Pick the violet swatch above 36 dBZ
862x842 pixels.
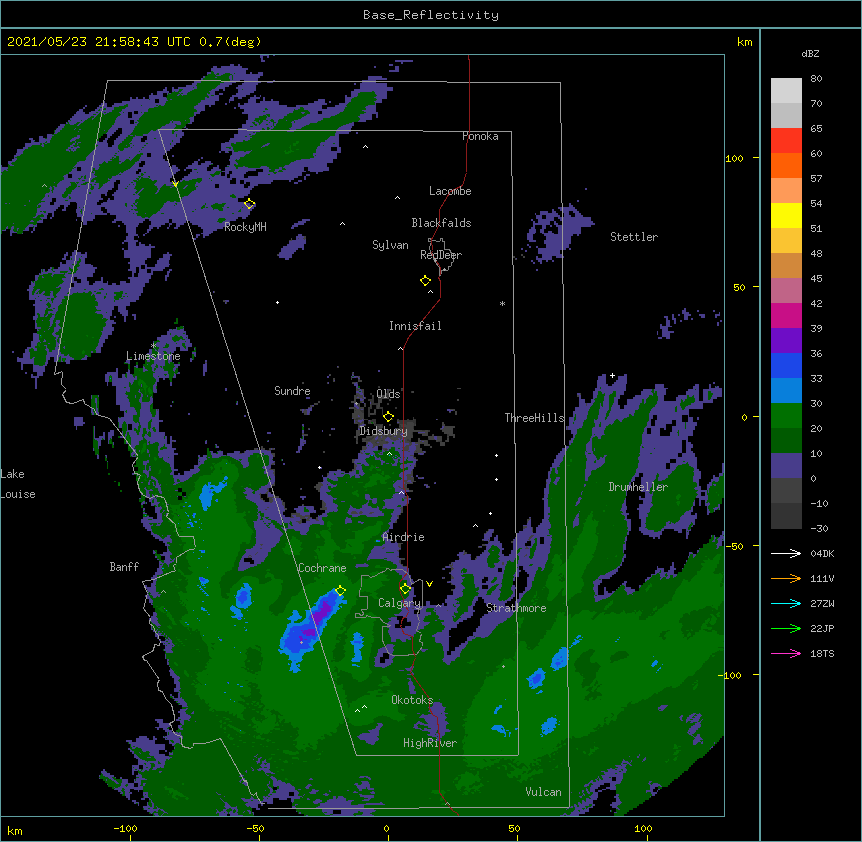click(786, 341)
